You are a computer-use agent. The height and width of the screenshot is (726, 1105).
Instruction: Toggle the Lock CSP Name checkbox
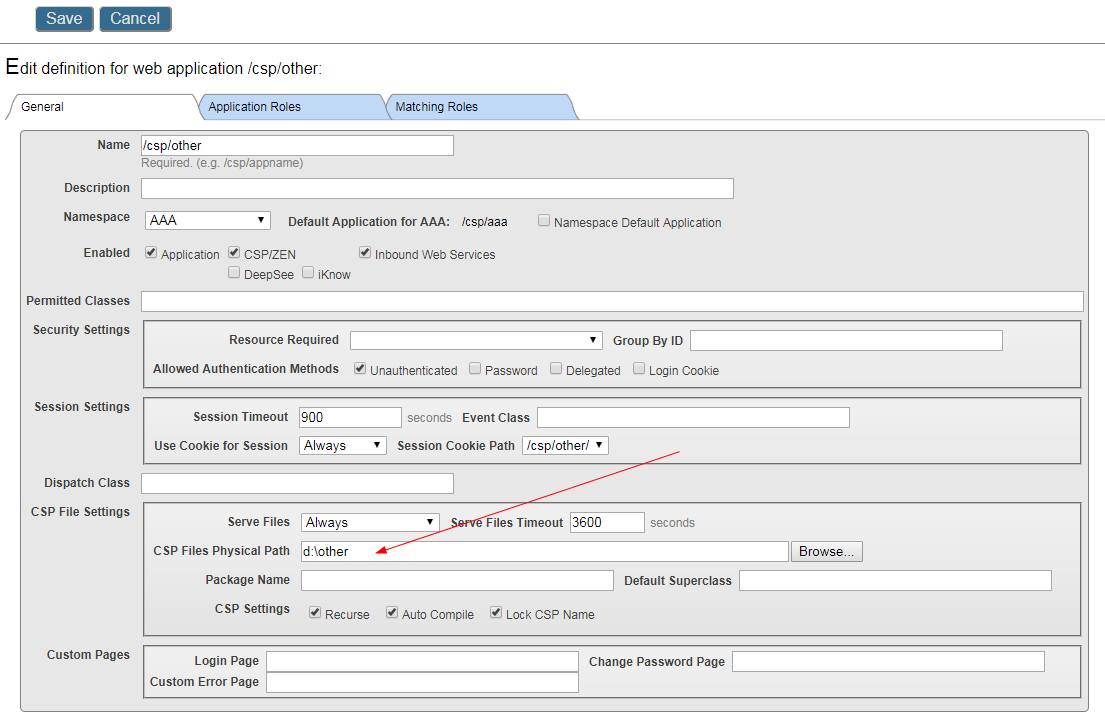coord(496,613)
